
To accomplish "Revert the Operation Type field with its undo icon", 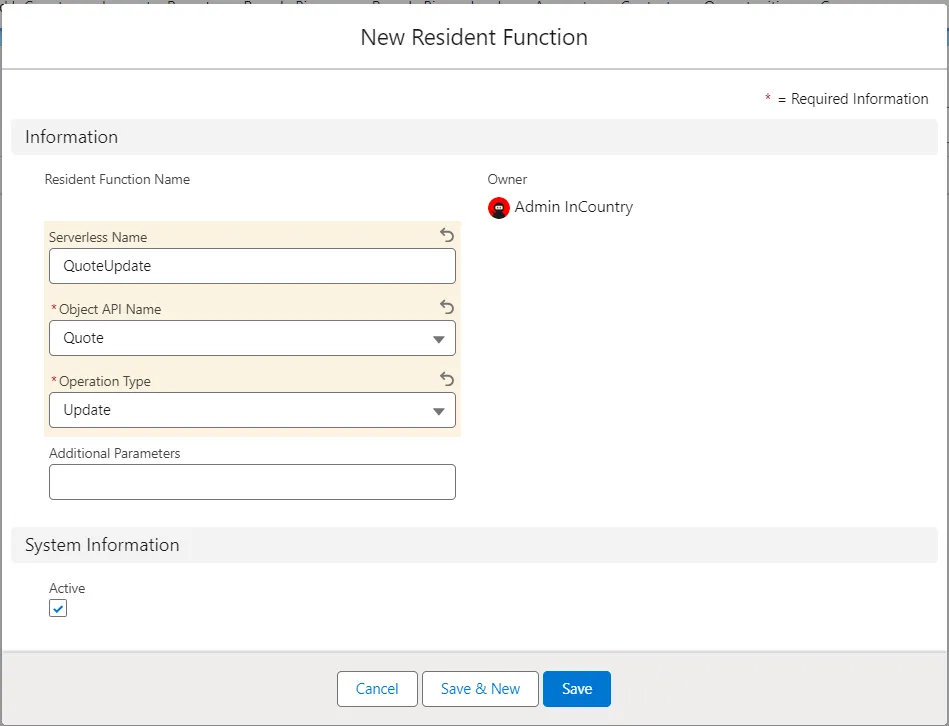I will click(x=447, y=380).
